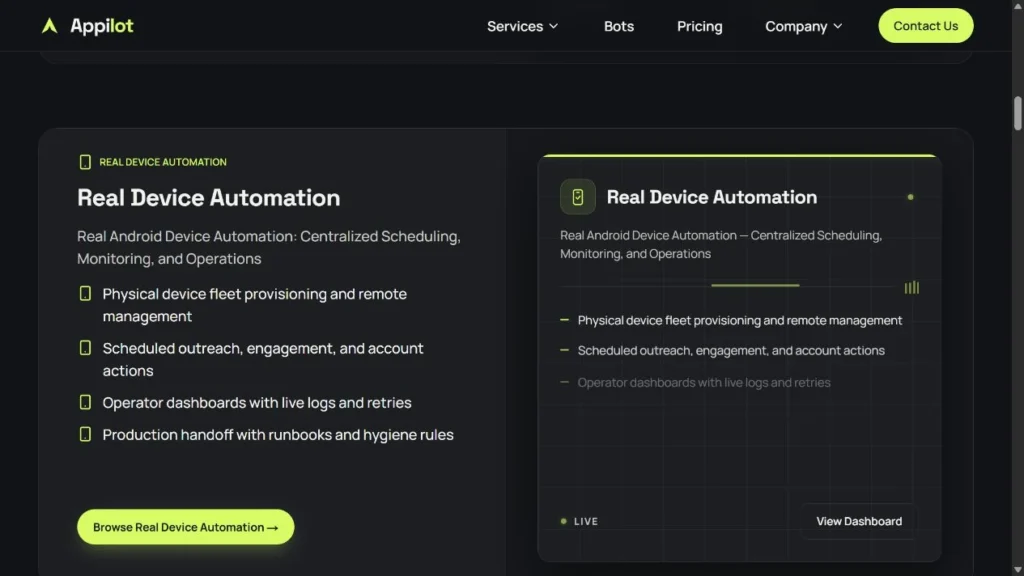Click the device check icon in the card header

coord(577,197)
